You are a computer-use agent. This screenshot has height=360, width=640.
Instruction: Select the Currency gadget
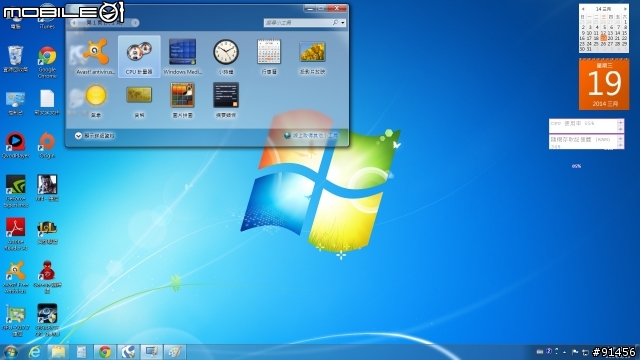pos(139,100)
